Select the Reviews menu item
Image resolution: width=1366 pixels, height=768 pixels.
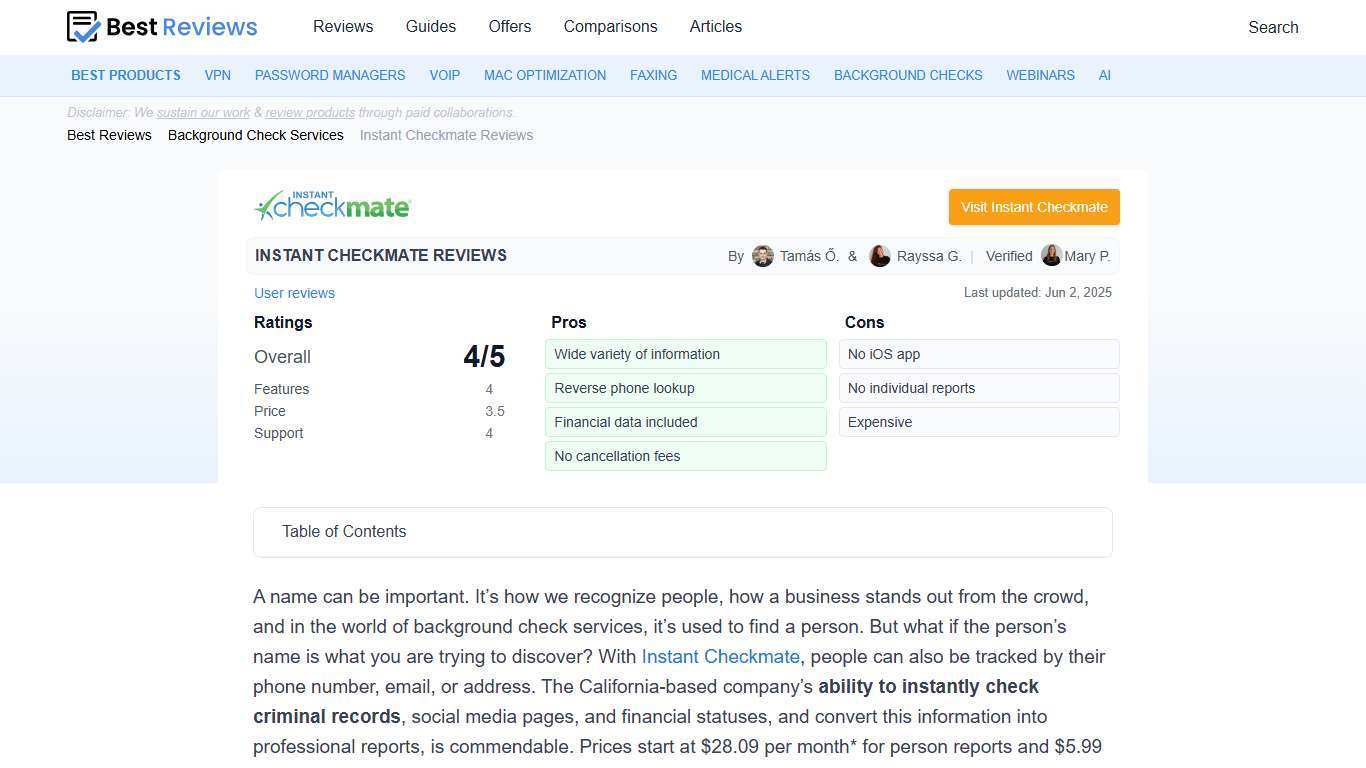343,27
